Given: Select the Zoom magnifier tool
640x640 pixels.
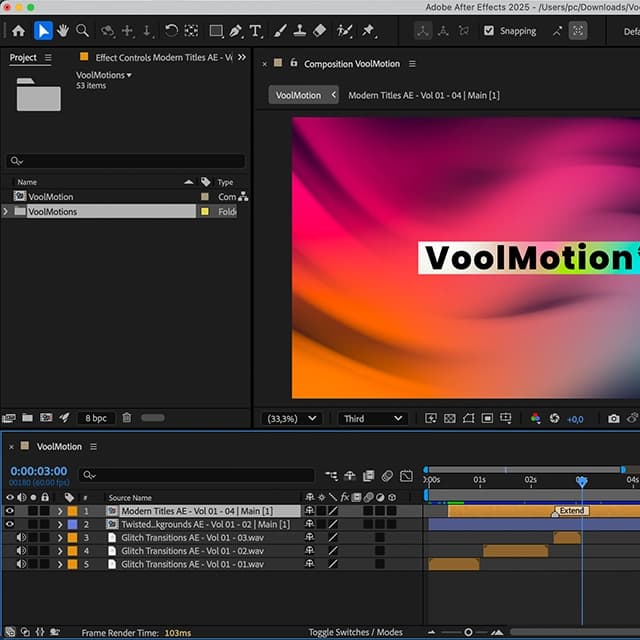Looking at the screenshot, I should (x=83, y=31).
